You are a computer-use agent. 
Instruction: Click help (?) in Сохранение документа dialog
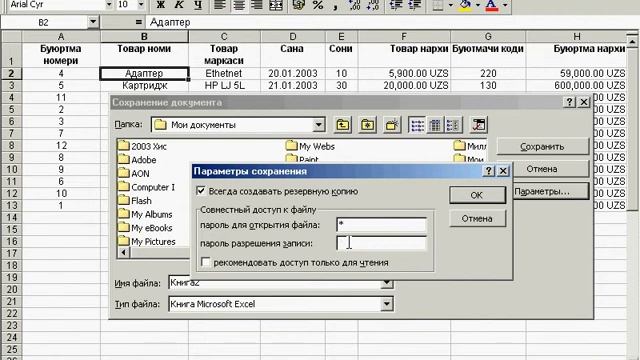pos(569,102)
